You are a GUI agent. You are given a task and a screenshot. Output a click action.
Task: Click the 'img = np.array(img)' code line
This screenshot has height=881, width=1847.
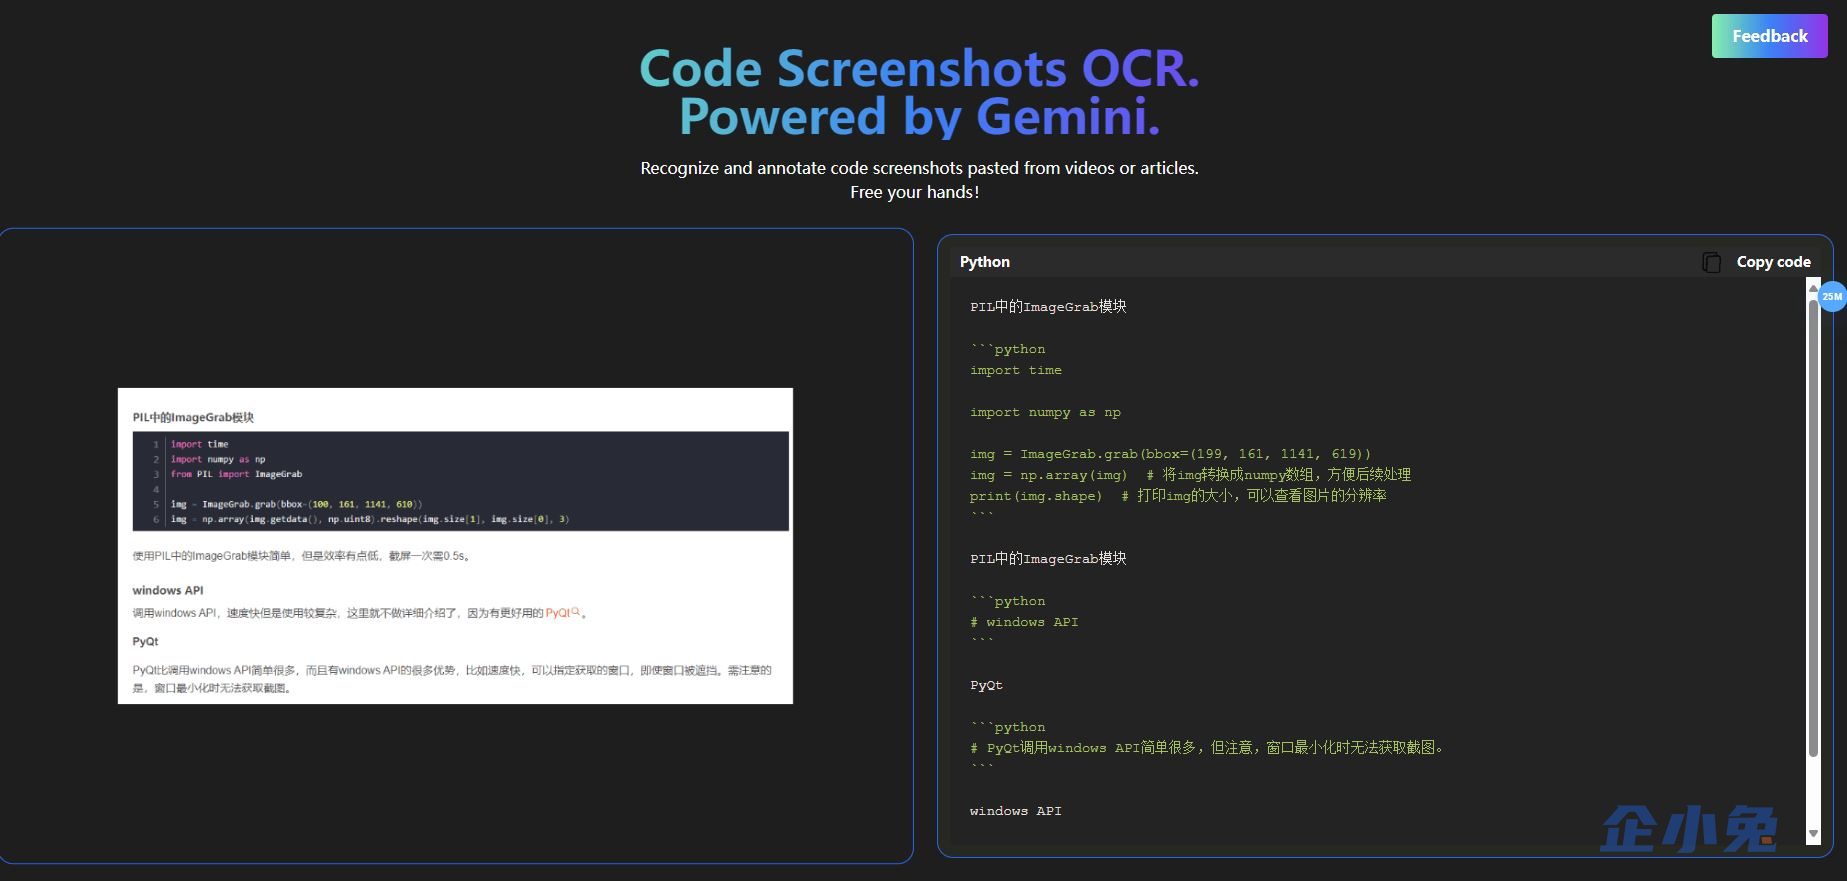pyautogui.click(x=1190, y=475)
